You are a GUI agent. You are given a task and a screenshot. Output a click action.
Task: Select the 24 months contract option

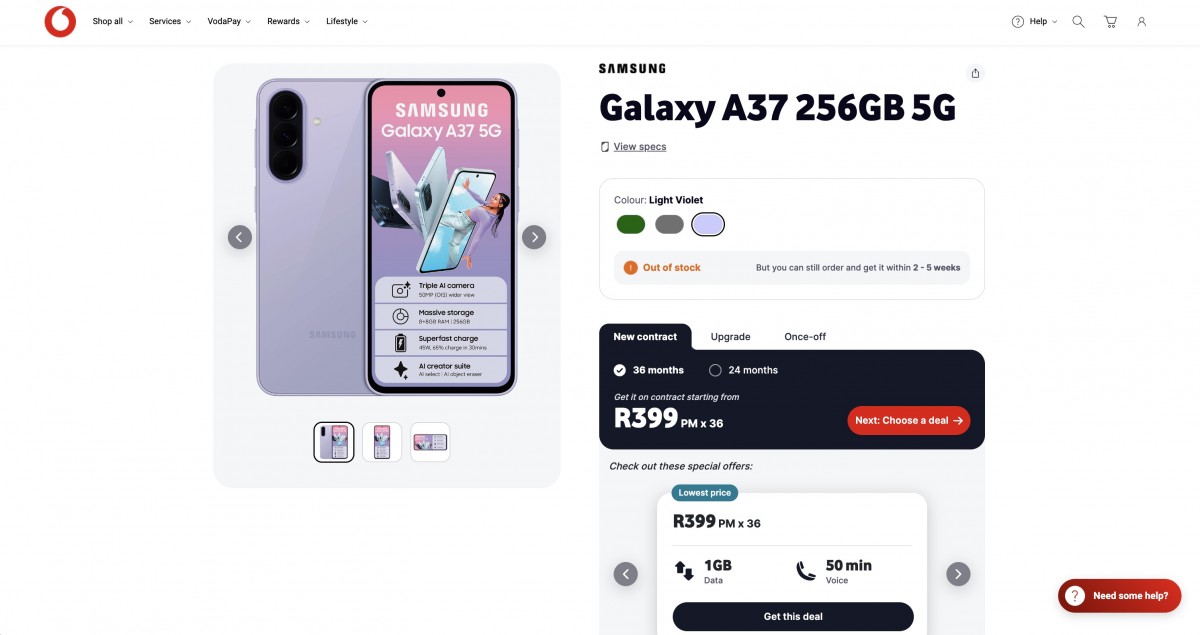[x=715, y=370]
